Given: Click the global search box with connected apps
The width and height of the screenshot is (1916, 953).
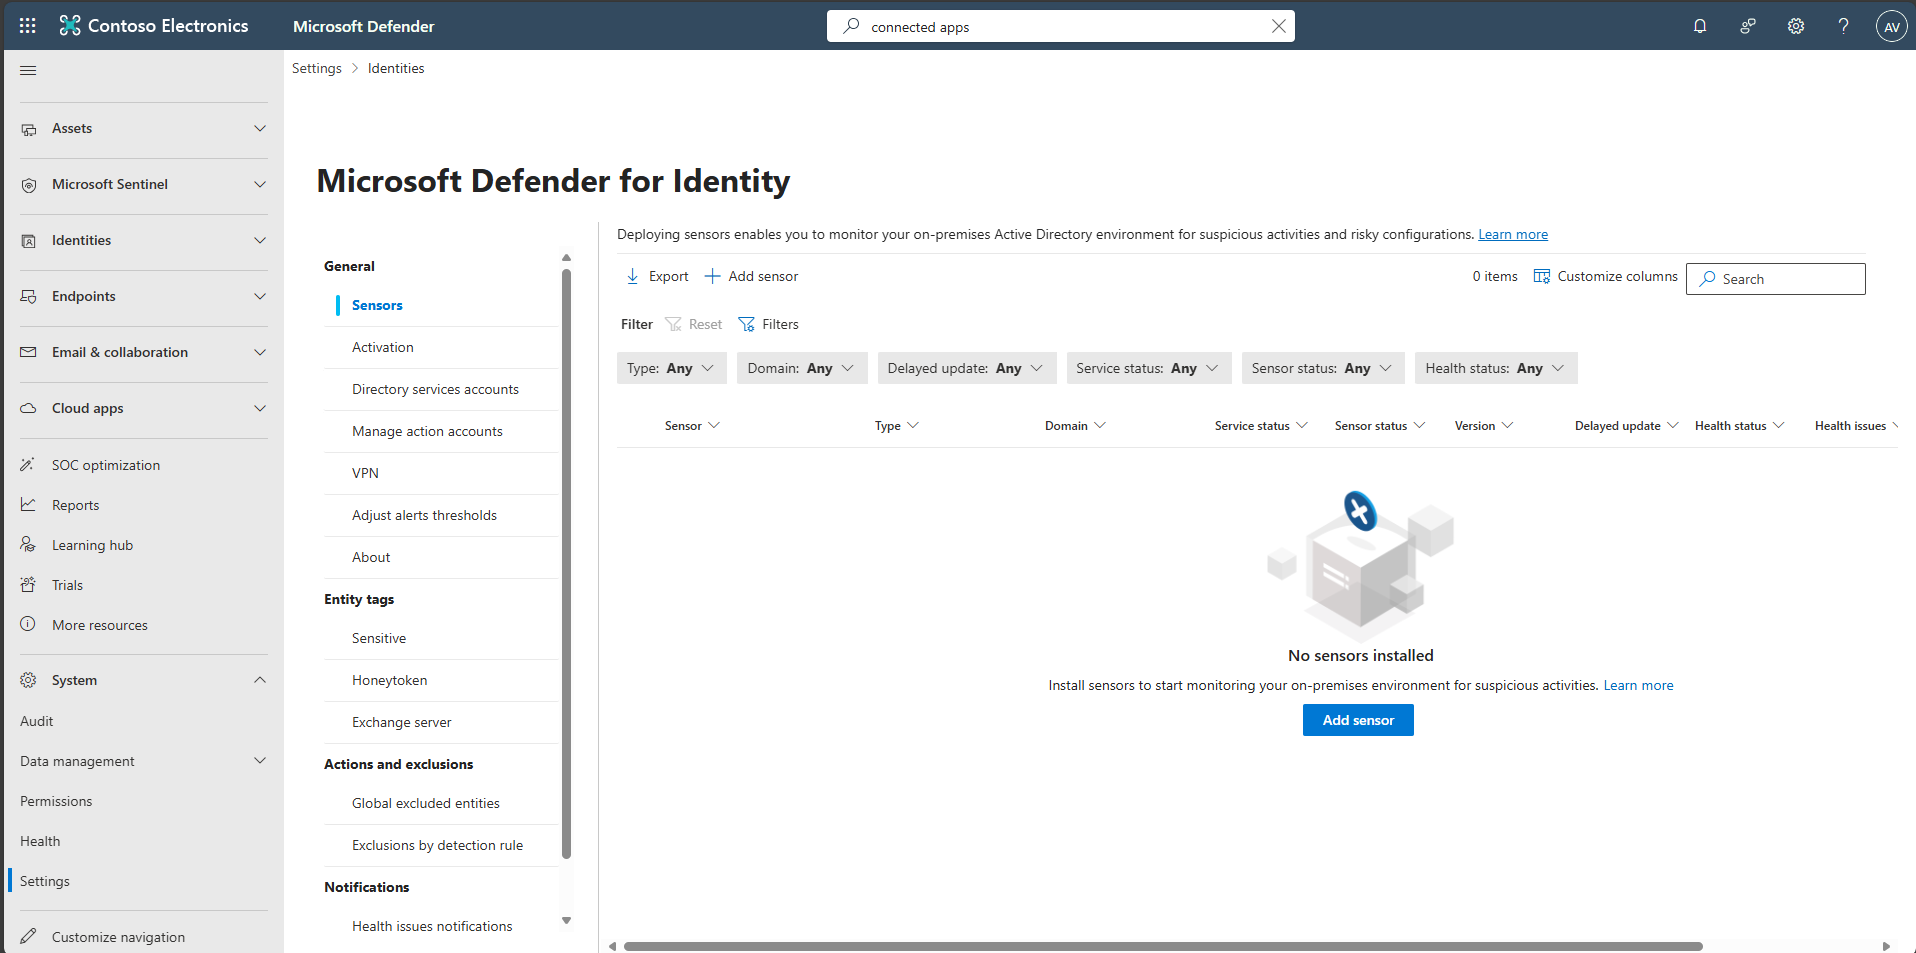Looking at the screenshot, I should point(1060,26).
